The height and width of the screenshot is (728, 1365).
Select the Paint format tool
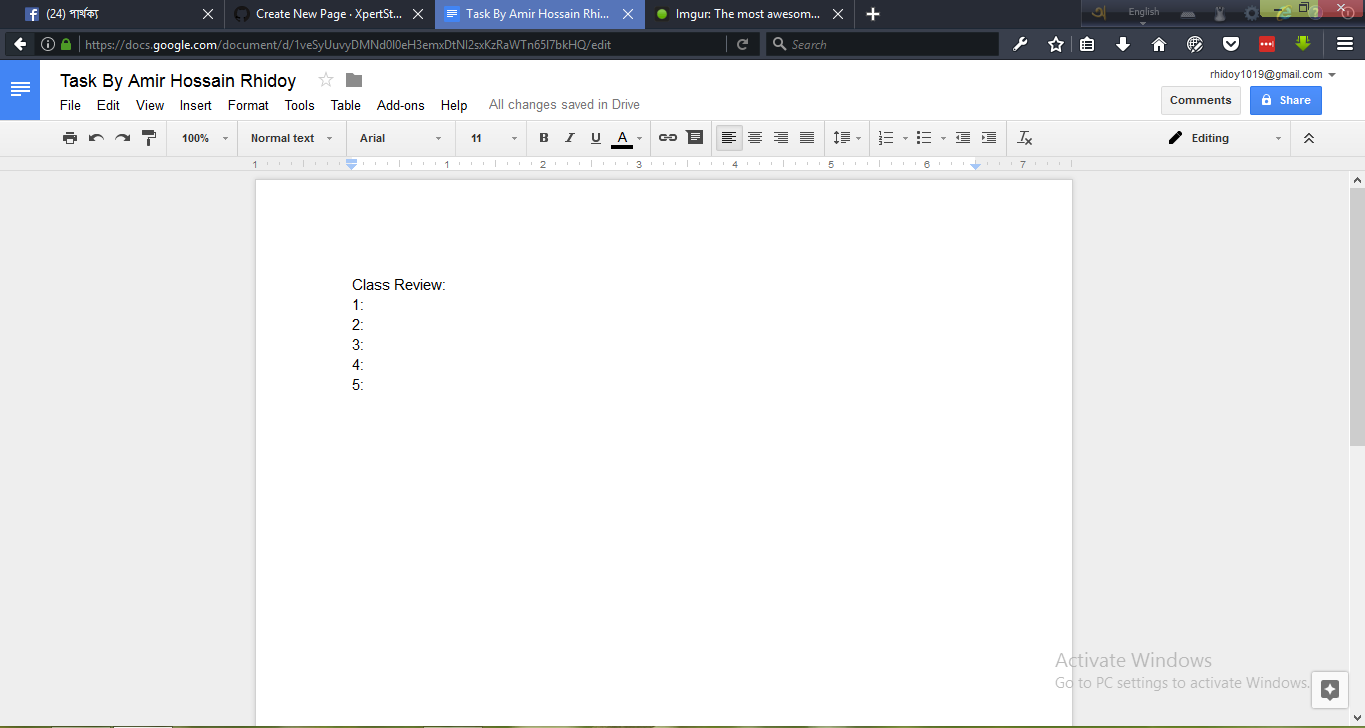click(149, 138)
